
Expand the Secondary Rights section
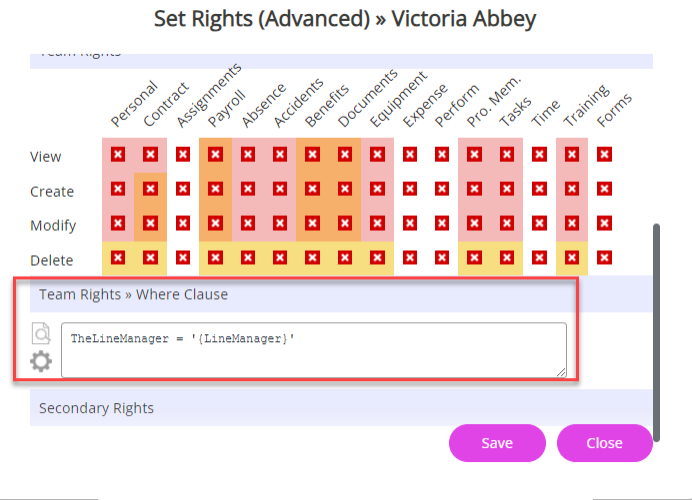click(x=96, y=408)
